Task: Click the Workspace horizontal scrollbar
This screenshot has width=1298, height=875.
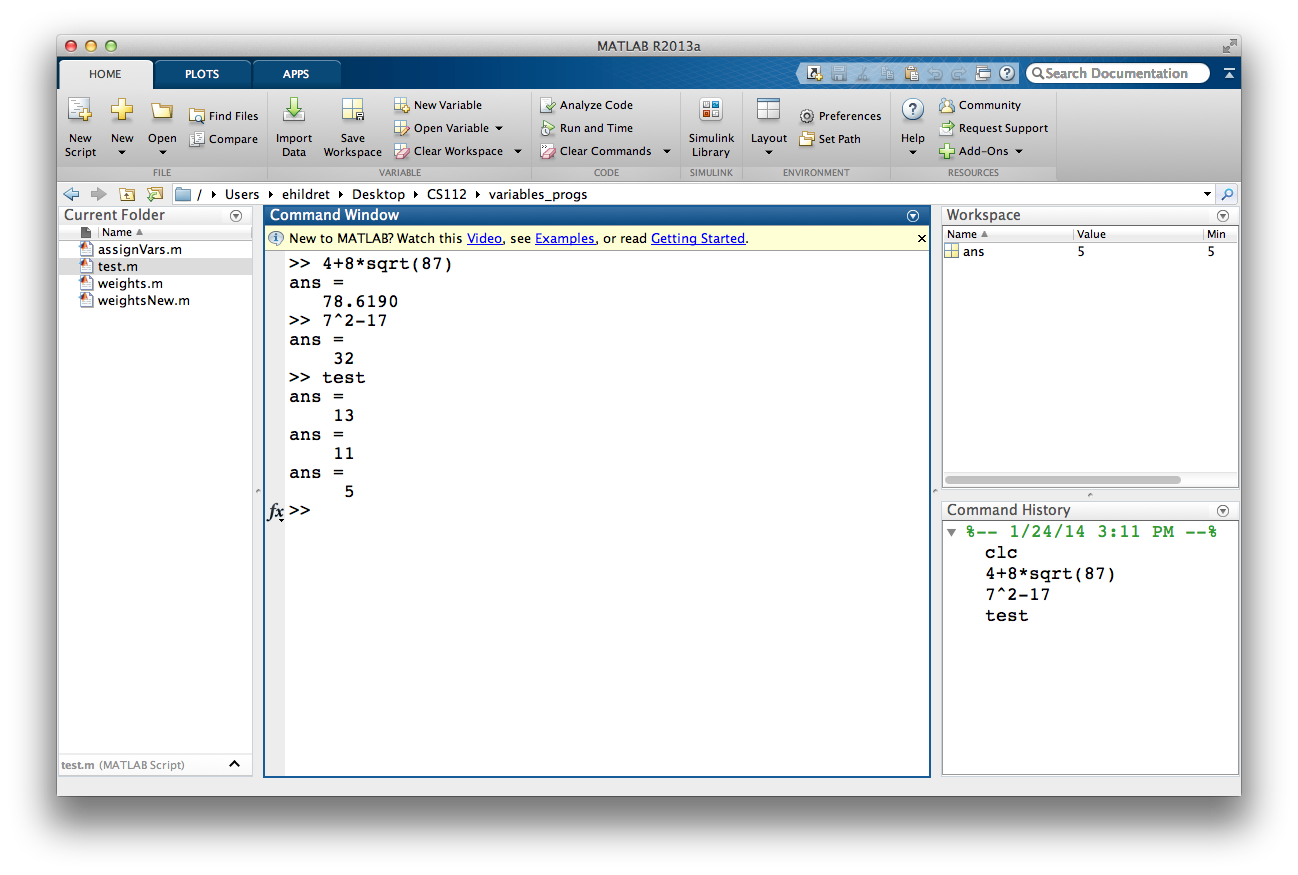Action: 1062,480
